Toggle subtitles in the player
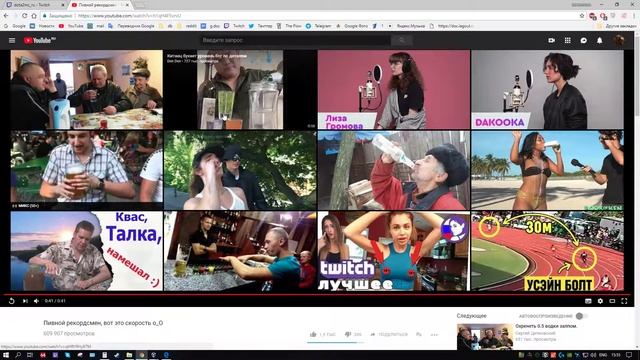640x360 pixels. click(x=588, y=301)
